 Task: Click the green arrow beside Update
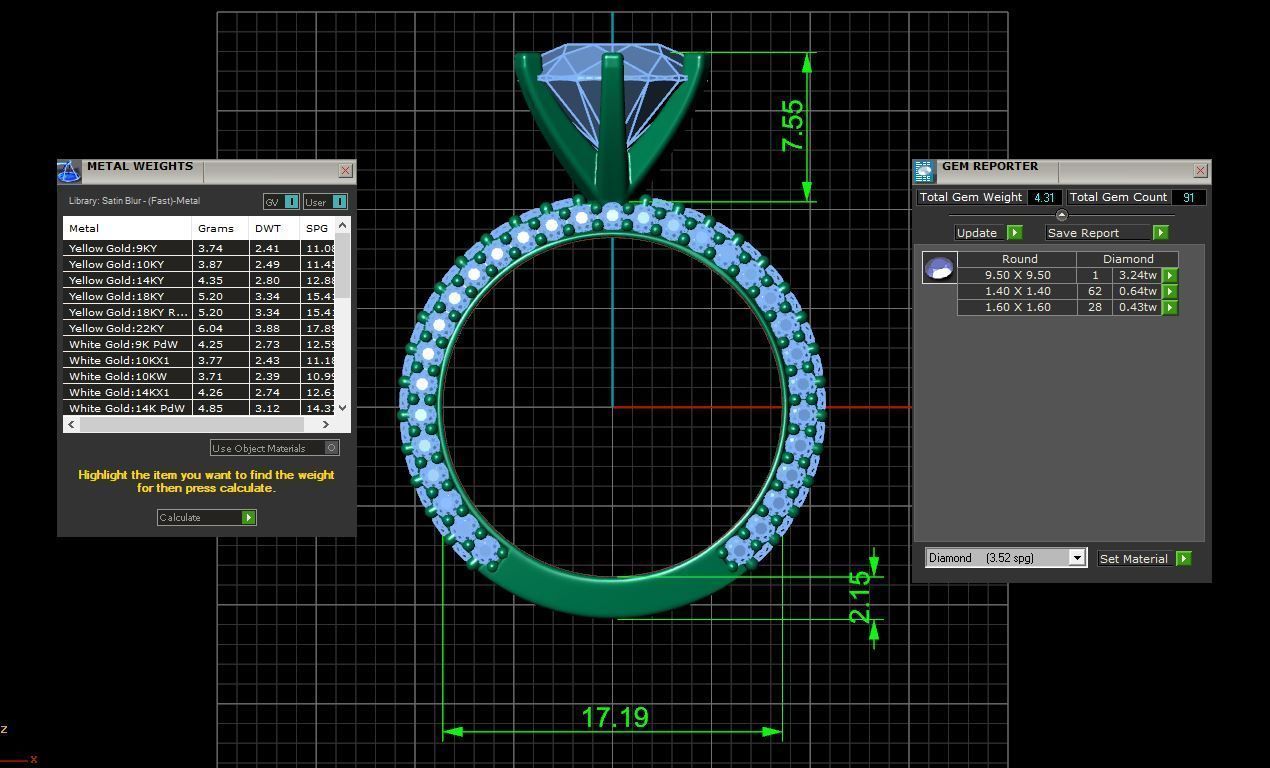click(1014, 232)
